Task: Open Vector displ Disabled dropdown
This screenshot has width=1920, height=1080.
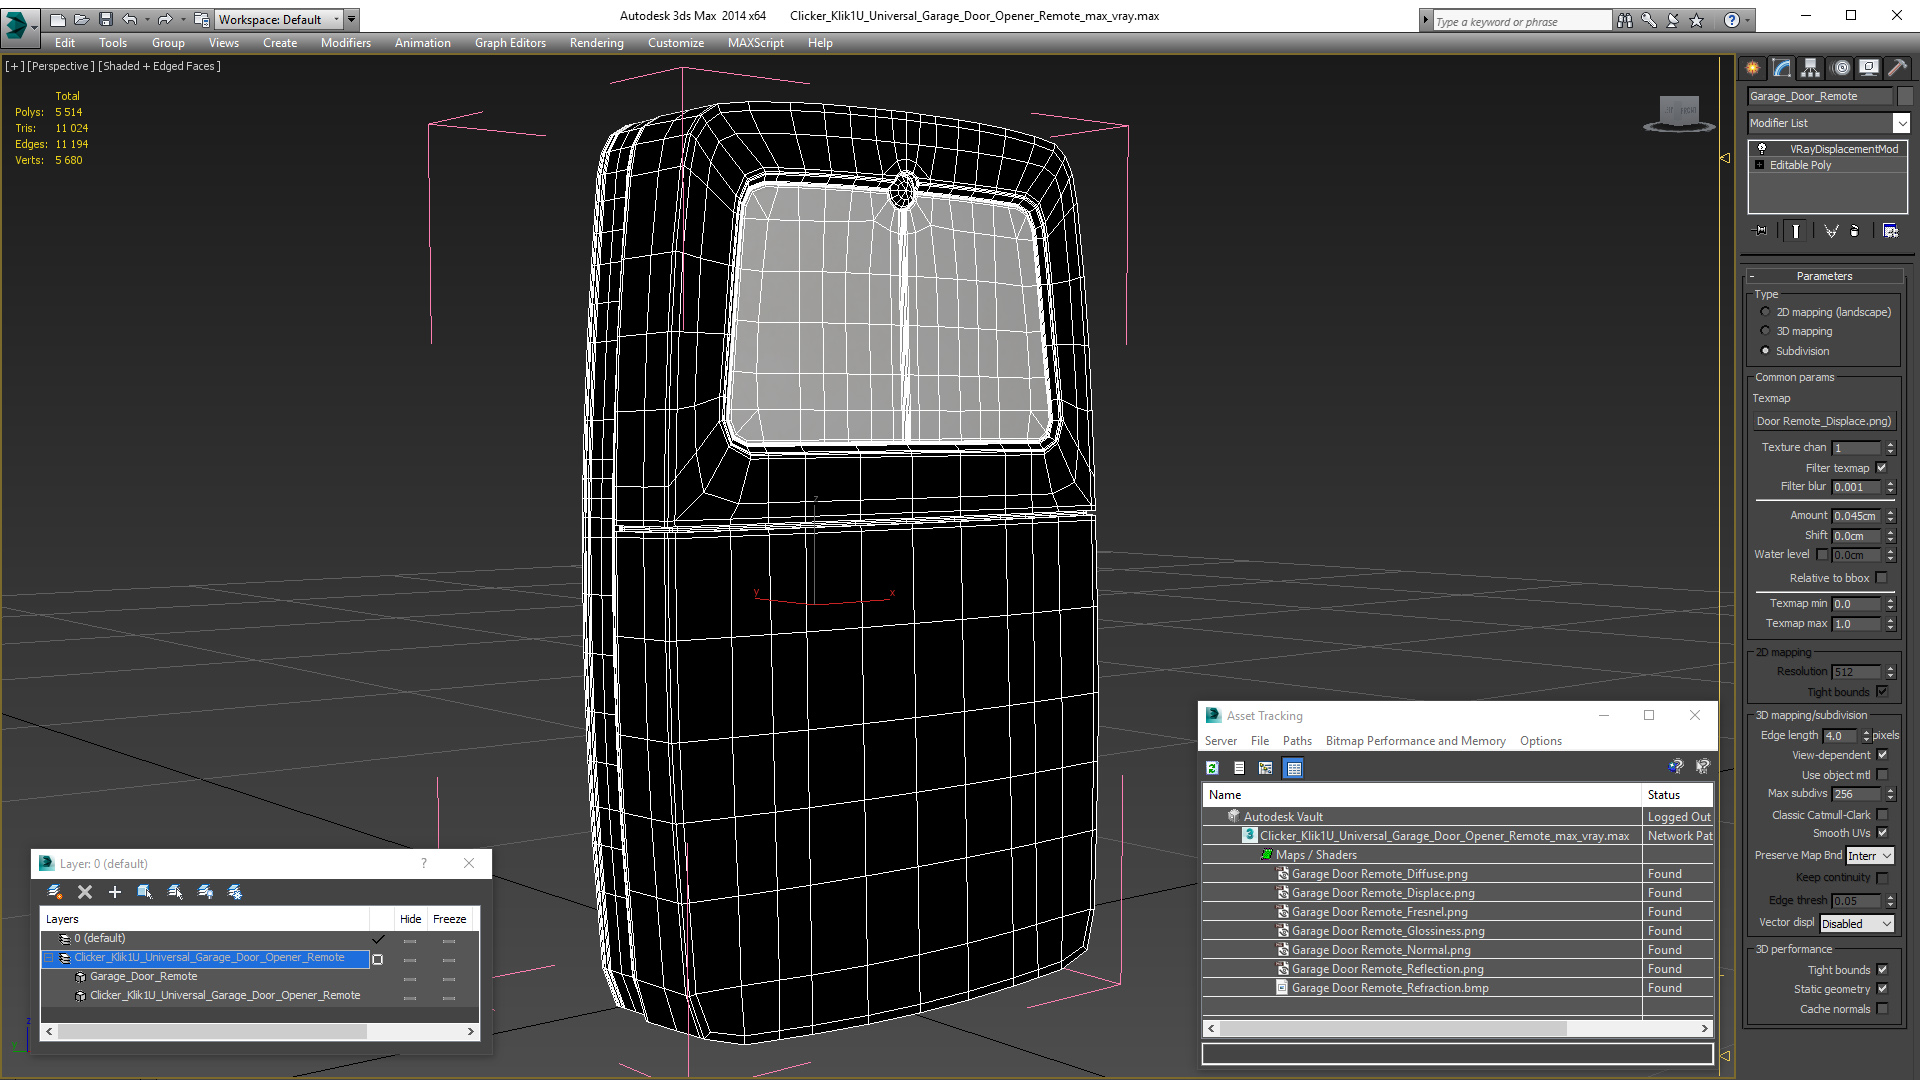Action: [1857, 924]
